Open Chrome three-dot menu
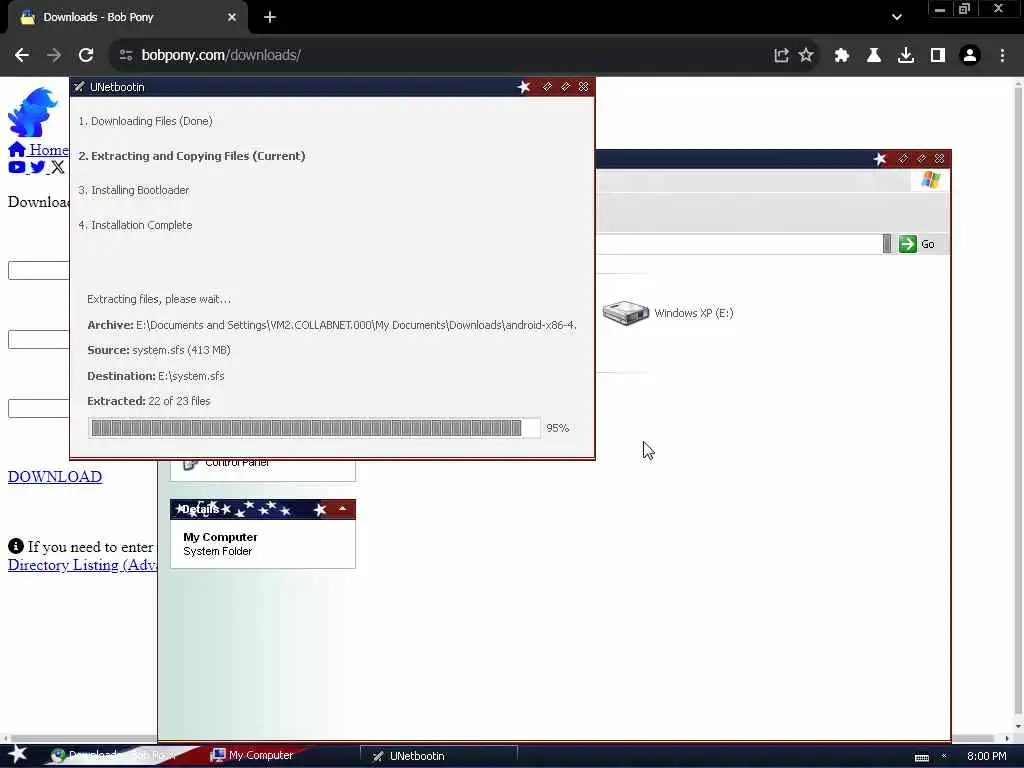Viewport: 1024px width, 768px height. [x=1002, y=56]
